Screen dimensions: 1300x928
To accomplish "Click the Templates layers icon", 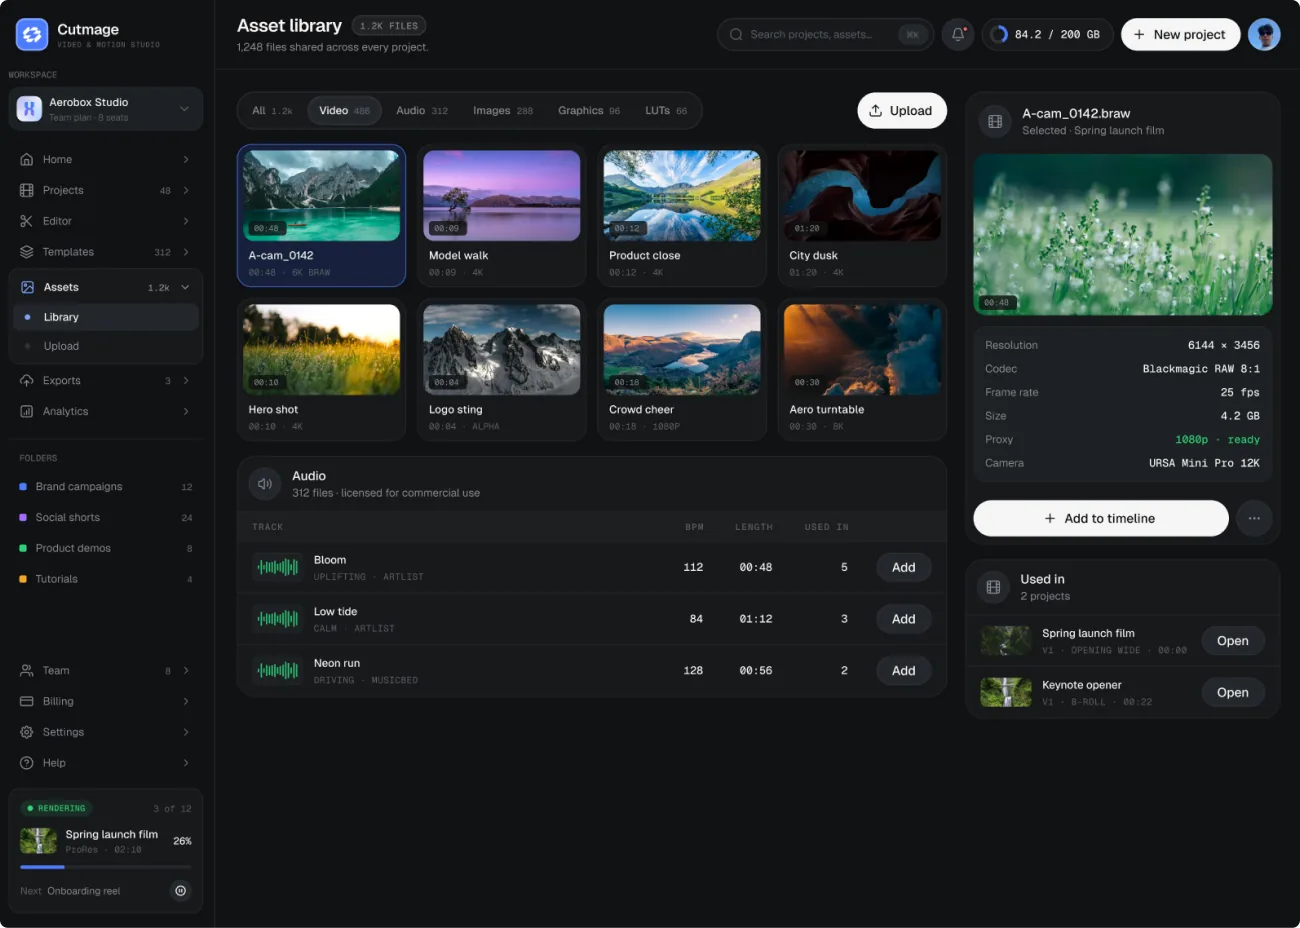I will click(27, 252).
